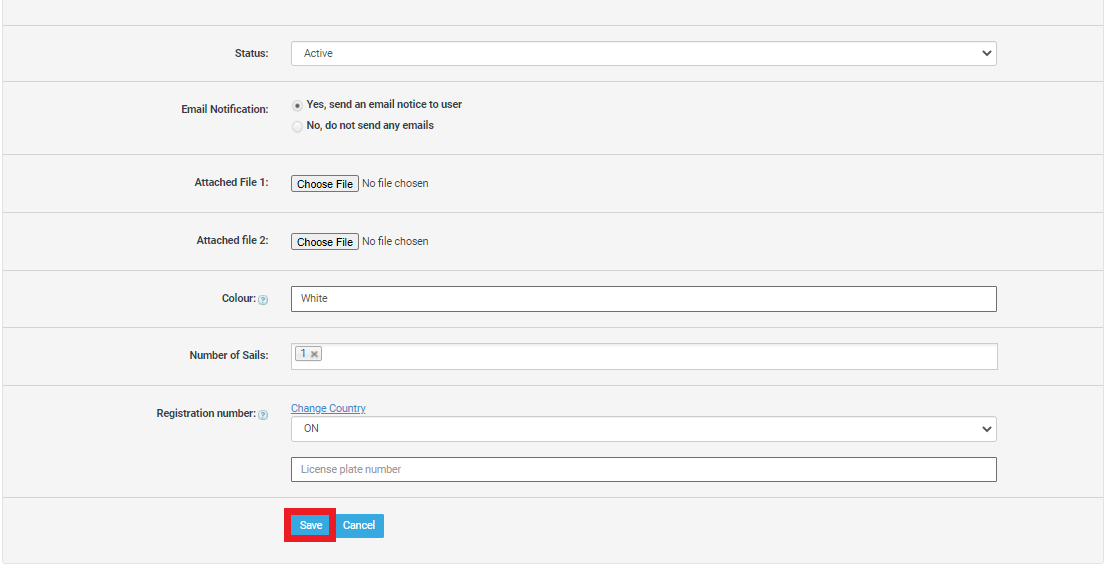The height and width of the screenshot is (571, 1104).
Task: Remove the '1' tag from Number of Sails
Action: tap(314, 354)
